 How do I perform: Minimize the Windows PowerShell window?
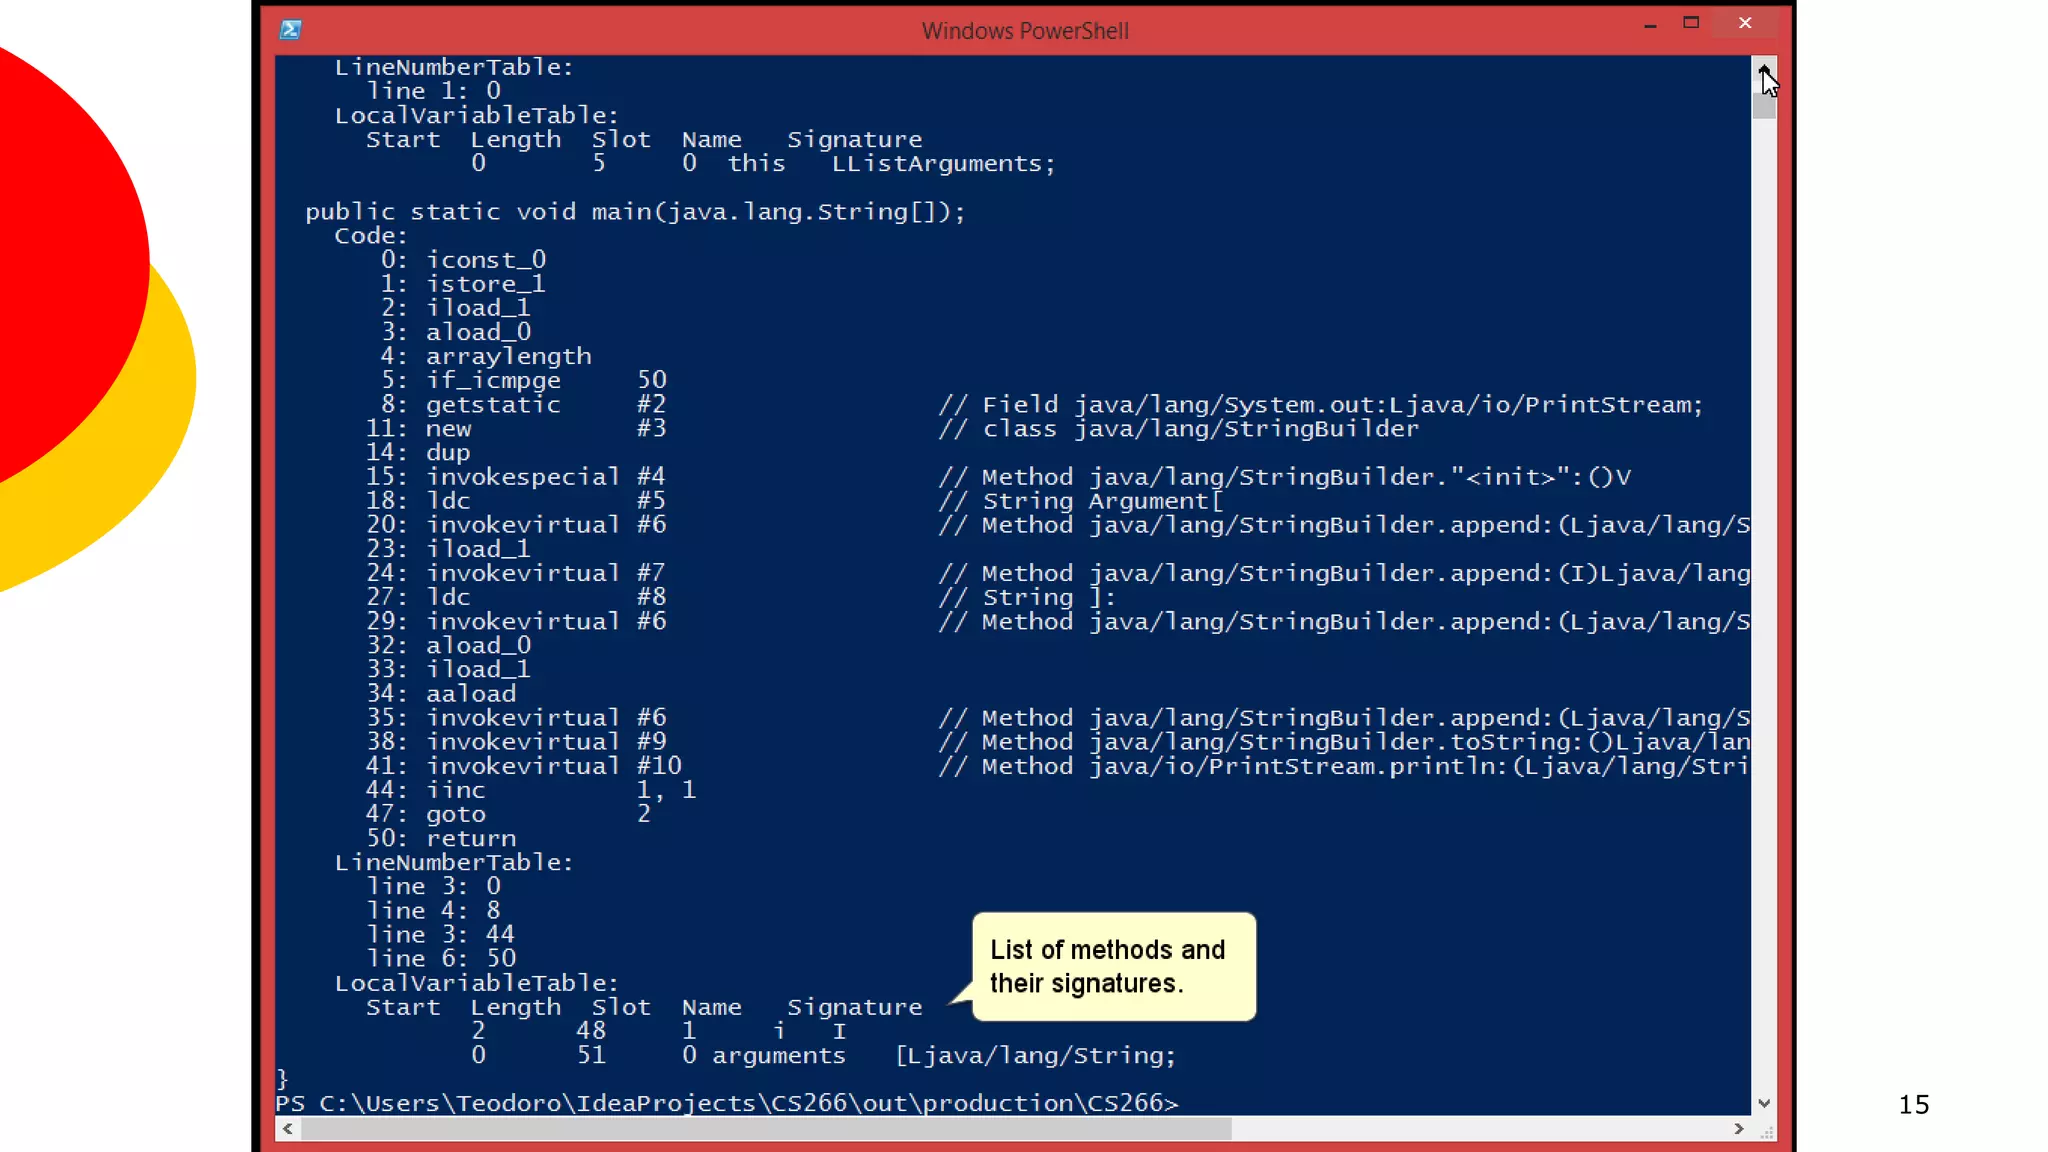[1650, 24]
